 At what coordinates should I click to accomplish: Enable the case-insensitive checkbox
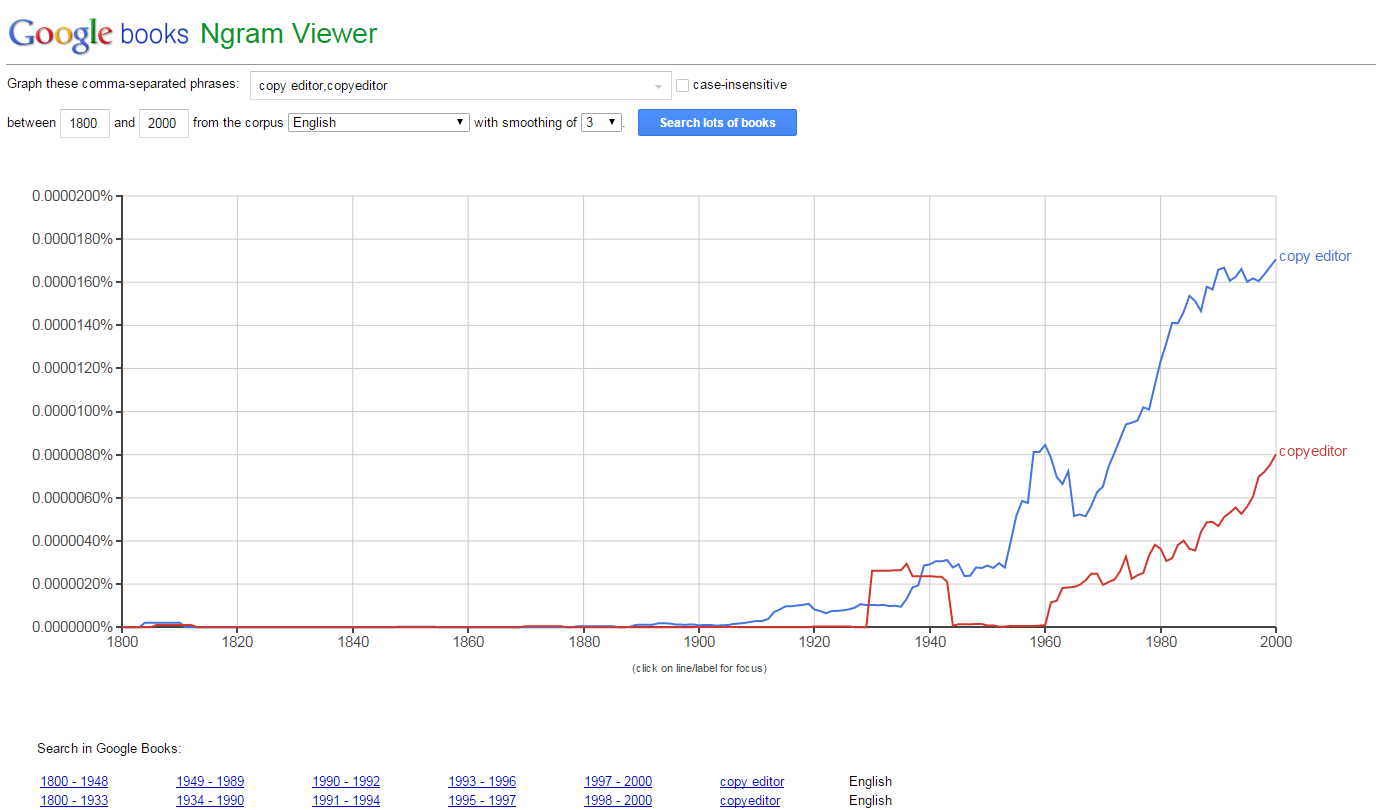coord(683,85)
